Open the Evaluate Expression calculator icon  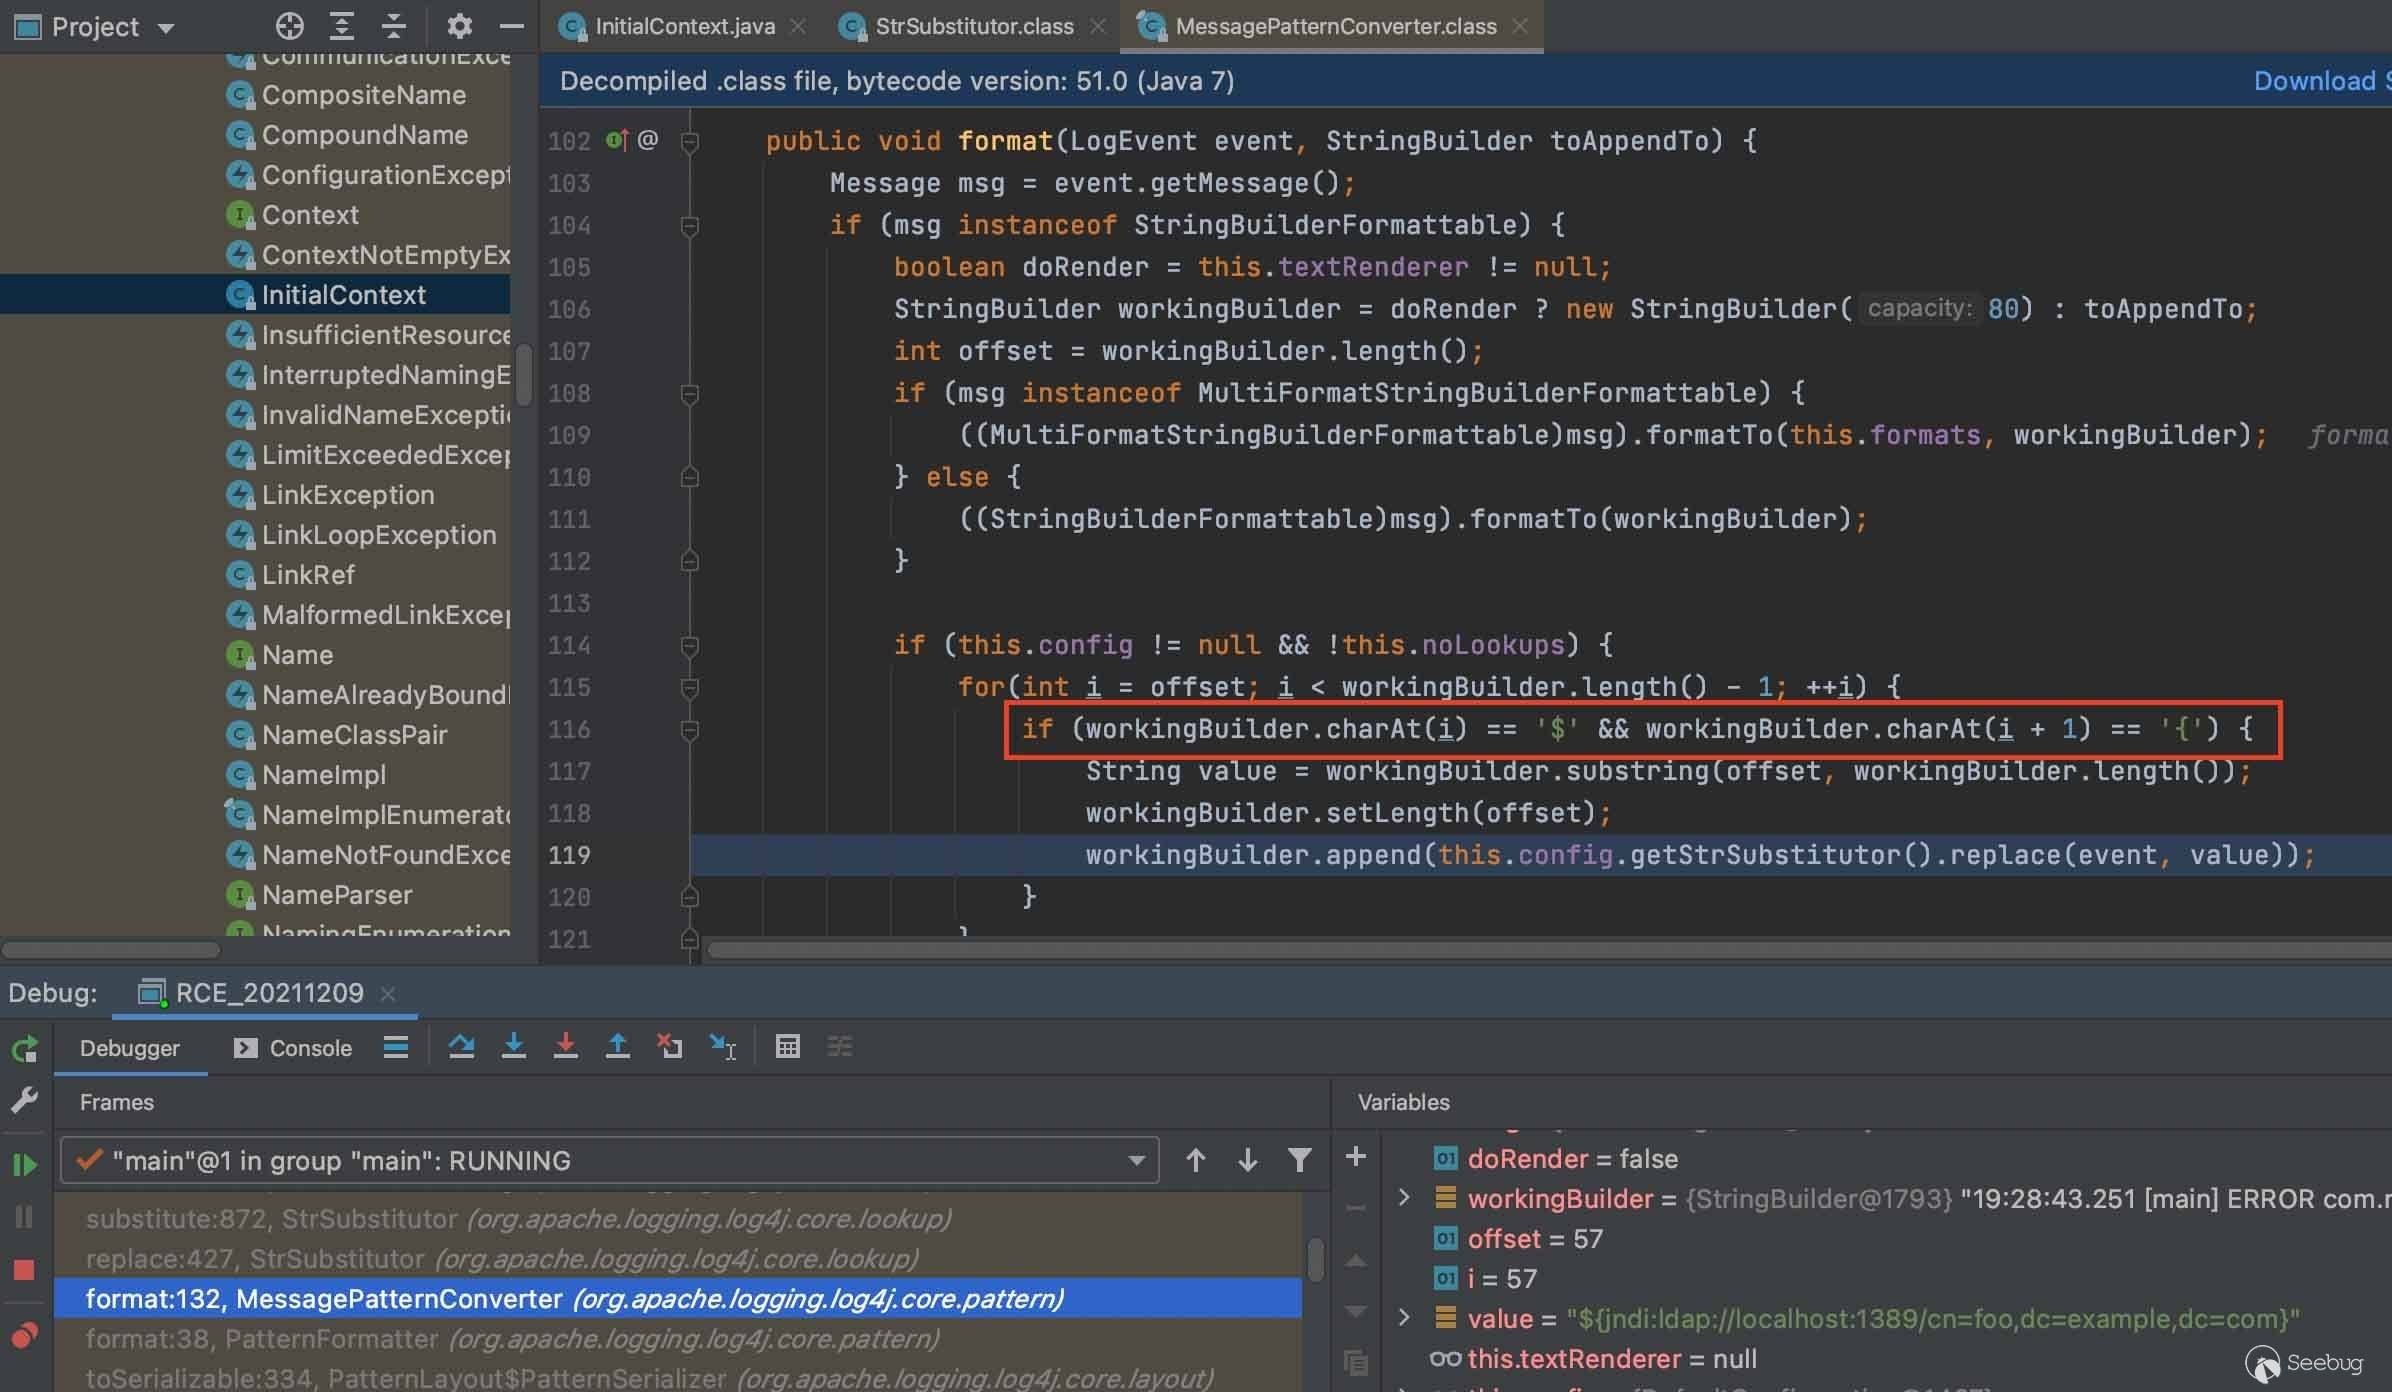787,1046
